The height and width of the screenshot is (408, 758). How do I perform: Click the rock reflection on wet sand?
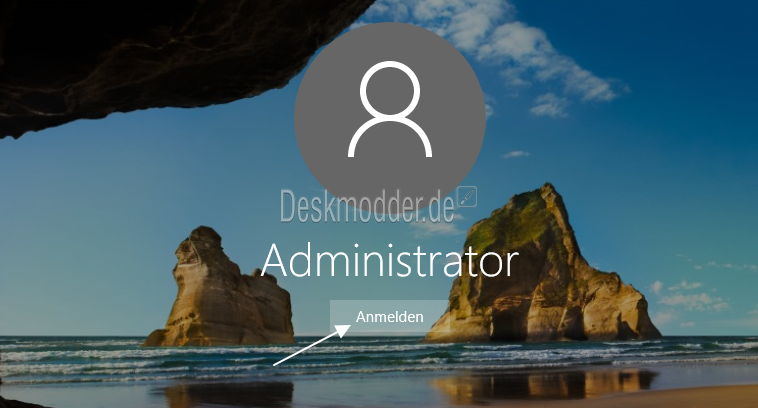pyautogui.click(x=541, y=384)
